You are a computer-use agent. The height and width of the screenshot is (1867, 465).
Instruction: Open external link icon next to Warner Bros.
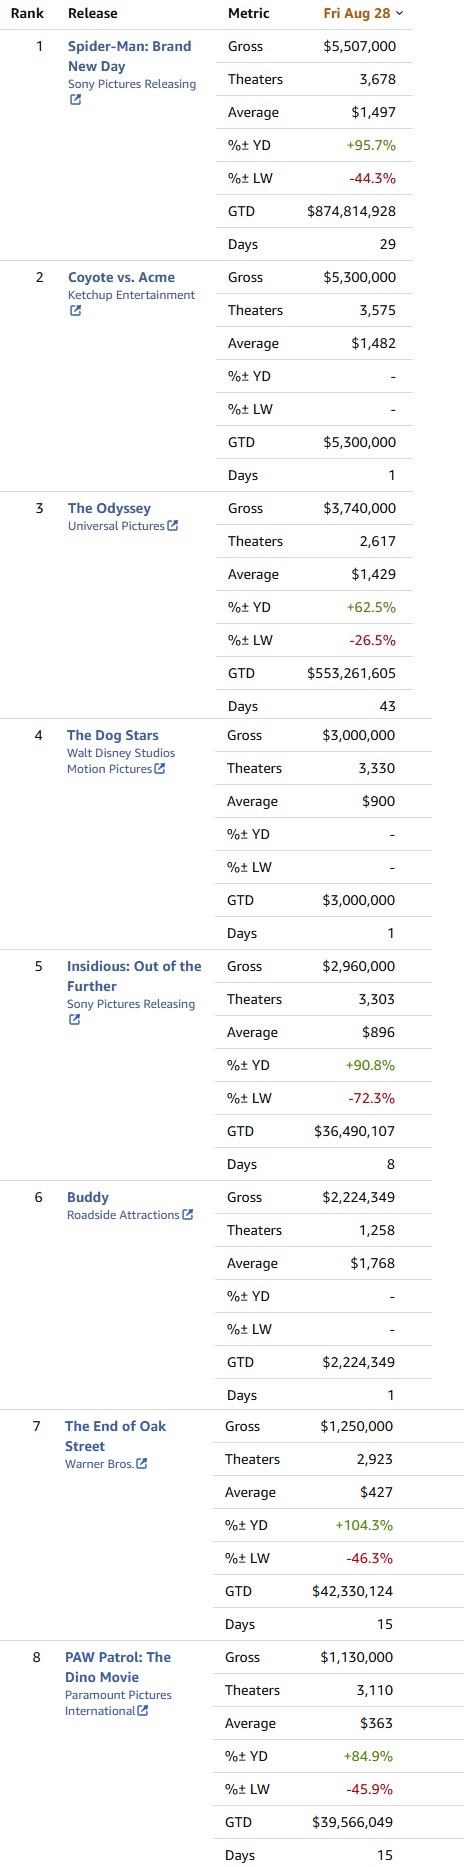pos(142,1464)
